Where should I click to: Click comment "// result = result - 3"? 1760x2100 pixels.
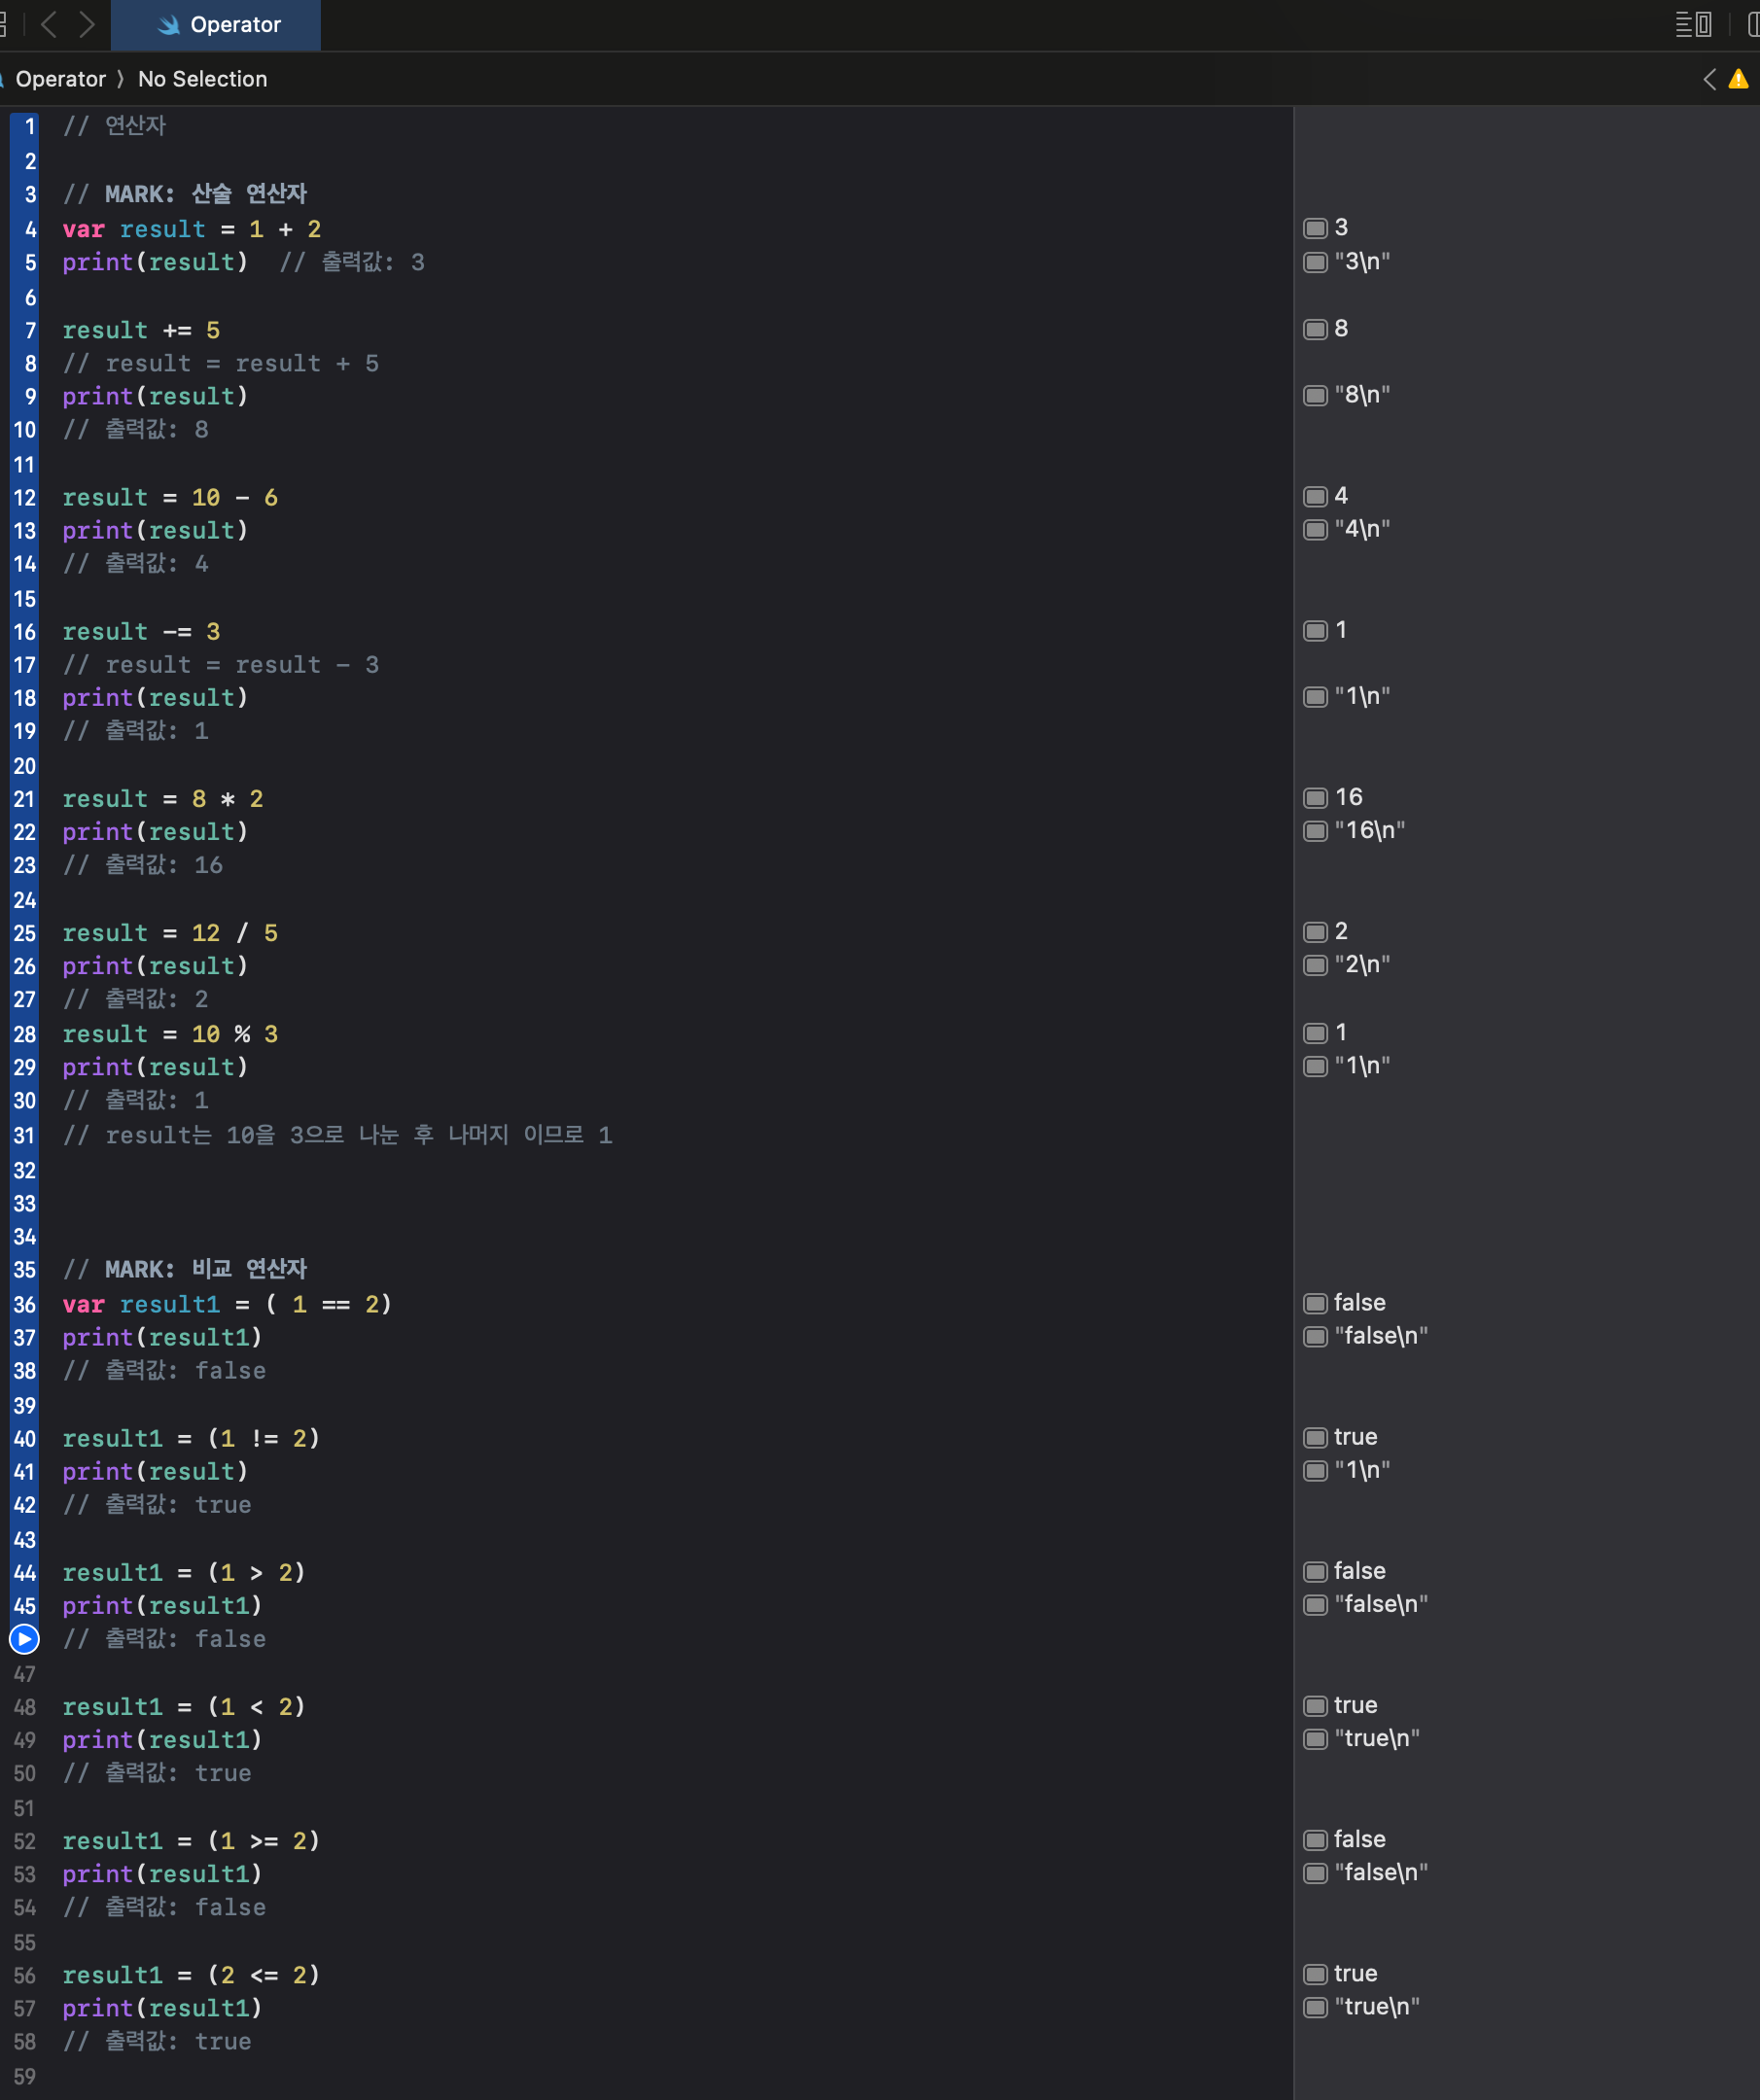(x=221, y=666)
